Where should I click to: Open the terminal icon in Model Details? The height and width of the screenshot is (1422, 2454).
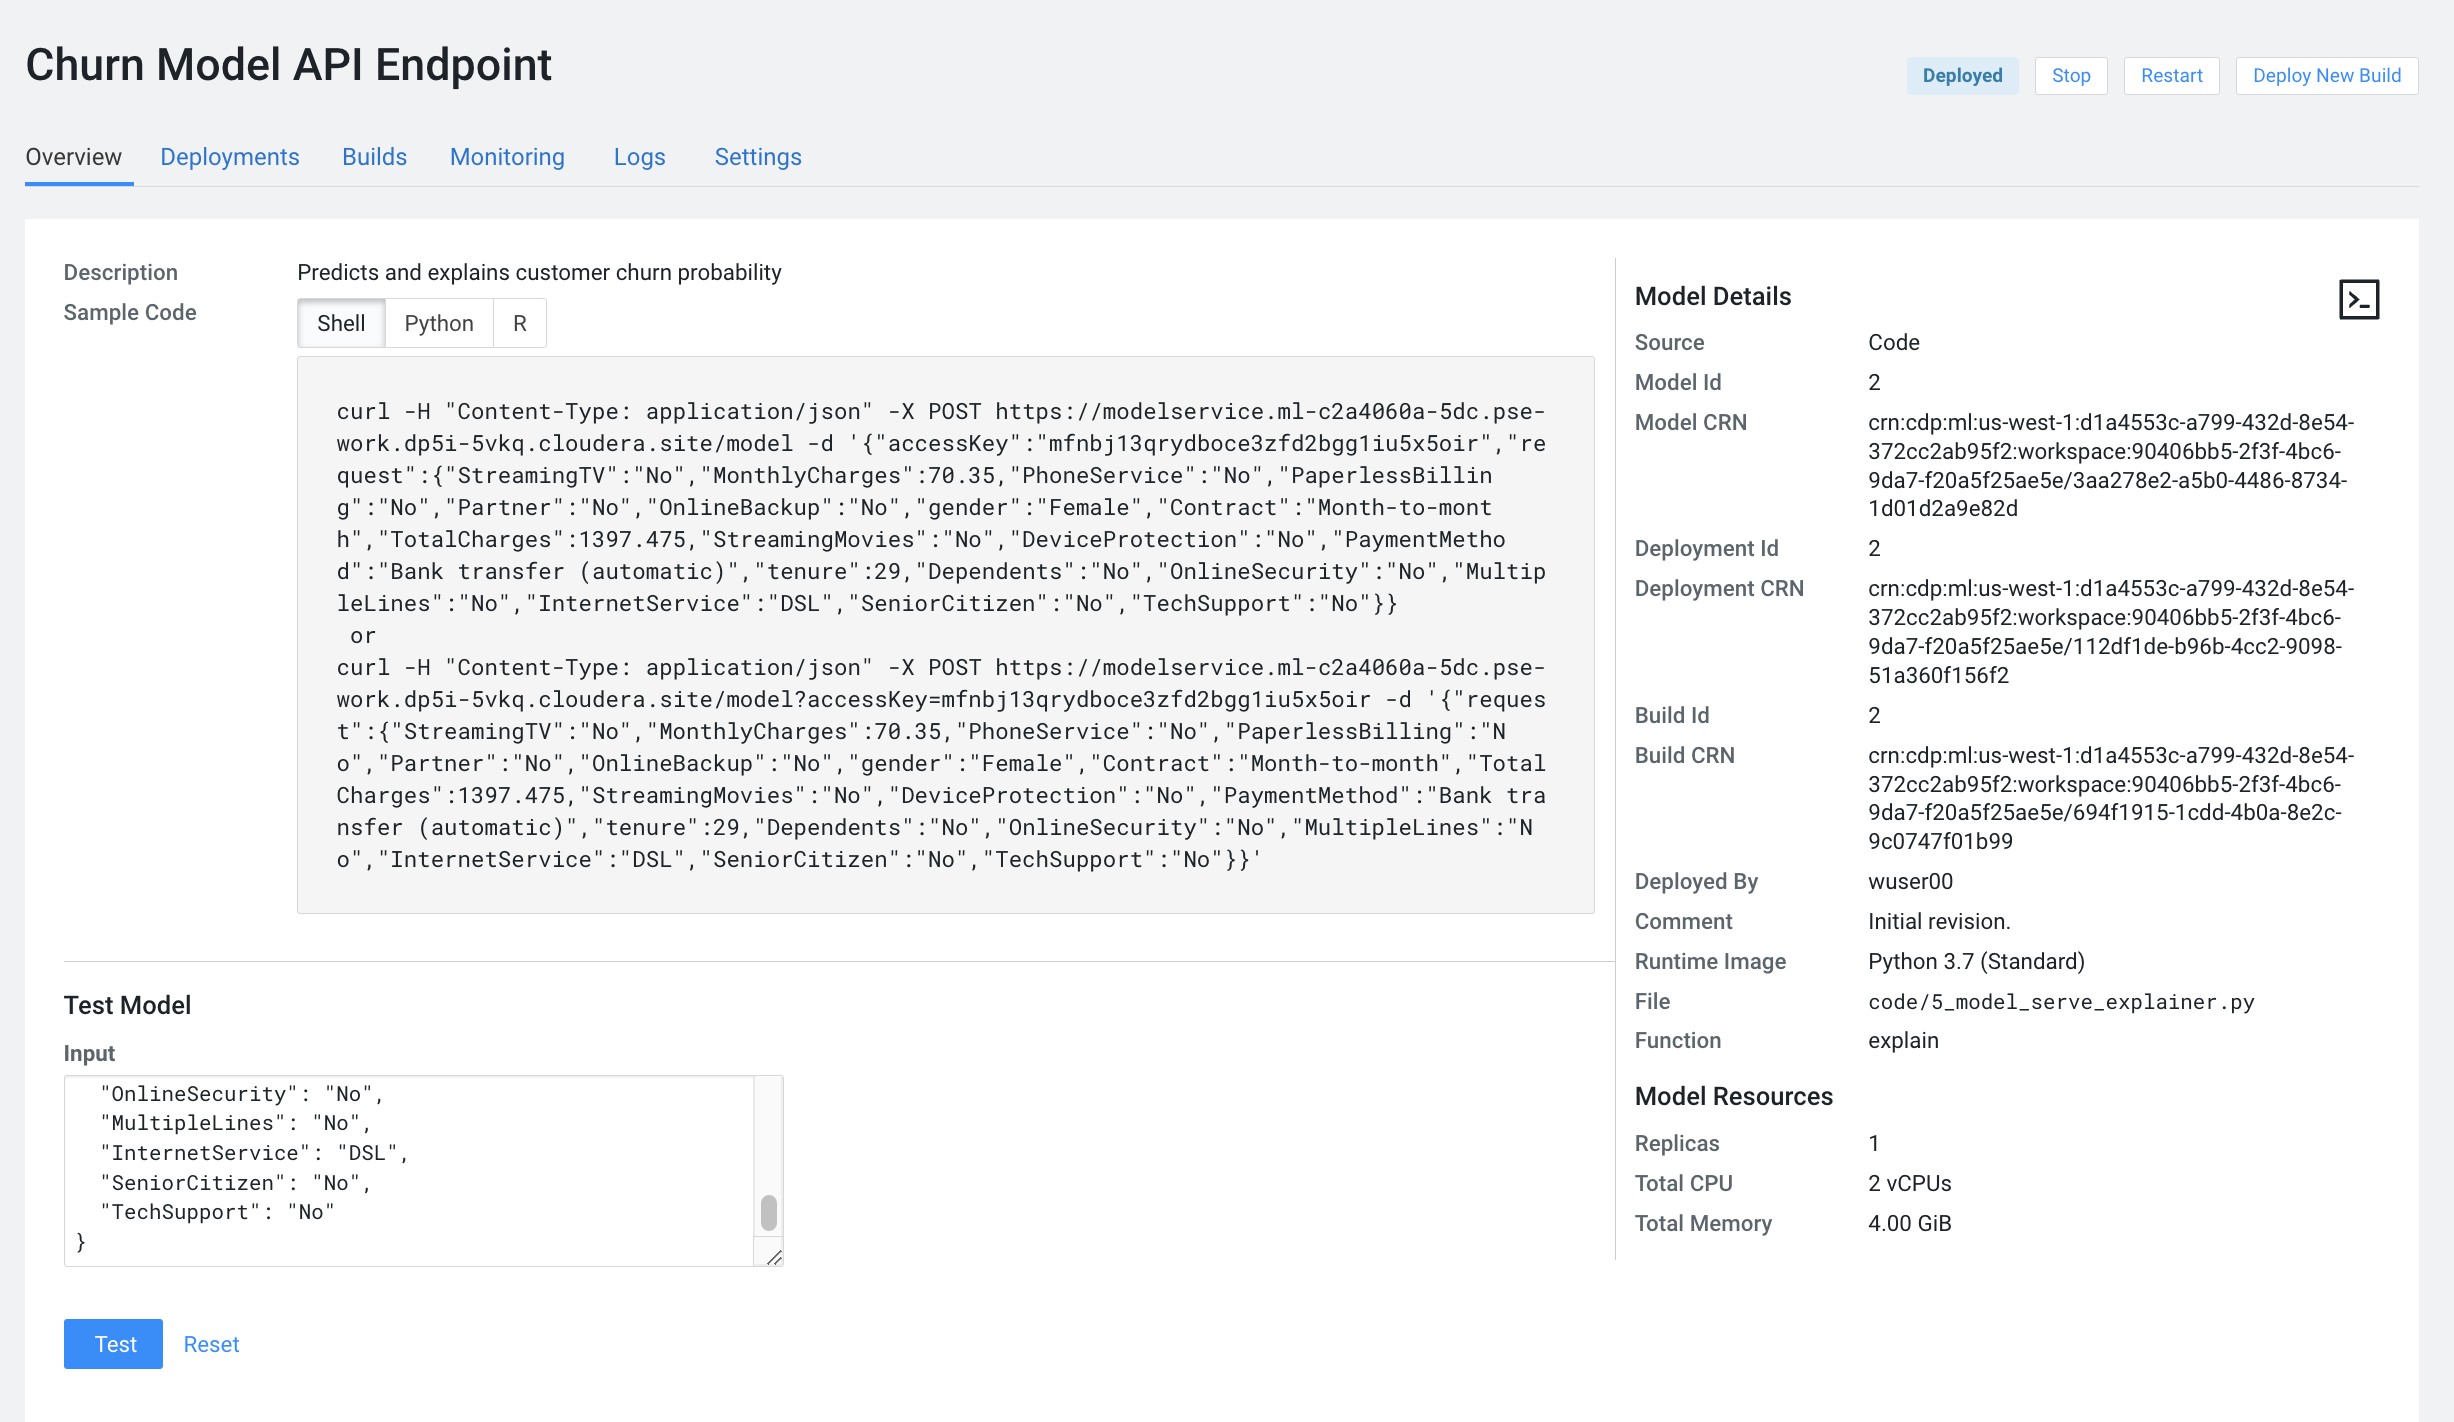click(x=2358, y=299)
